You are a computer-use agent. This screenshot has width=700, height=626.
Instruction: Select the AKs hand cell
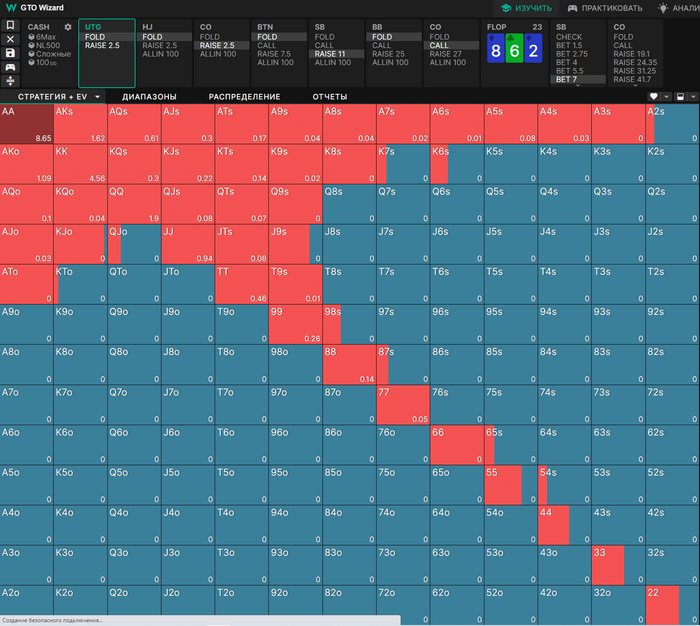coord(80,124)
